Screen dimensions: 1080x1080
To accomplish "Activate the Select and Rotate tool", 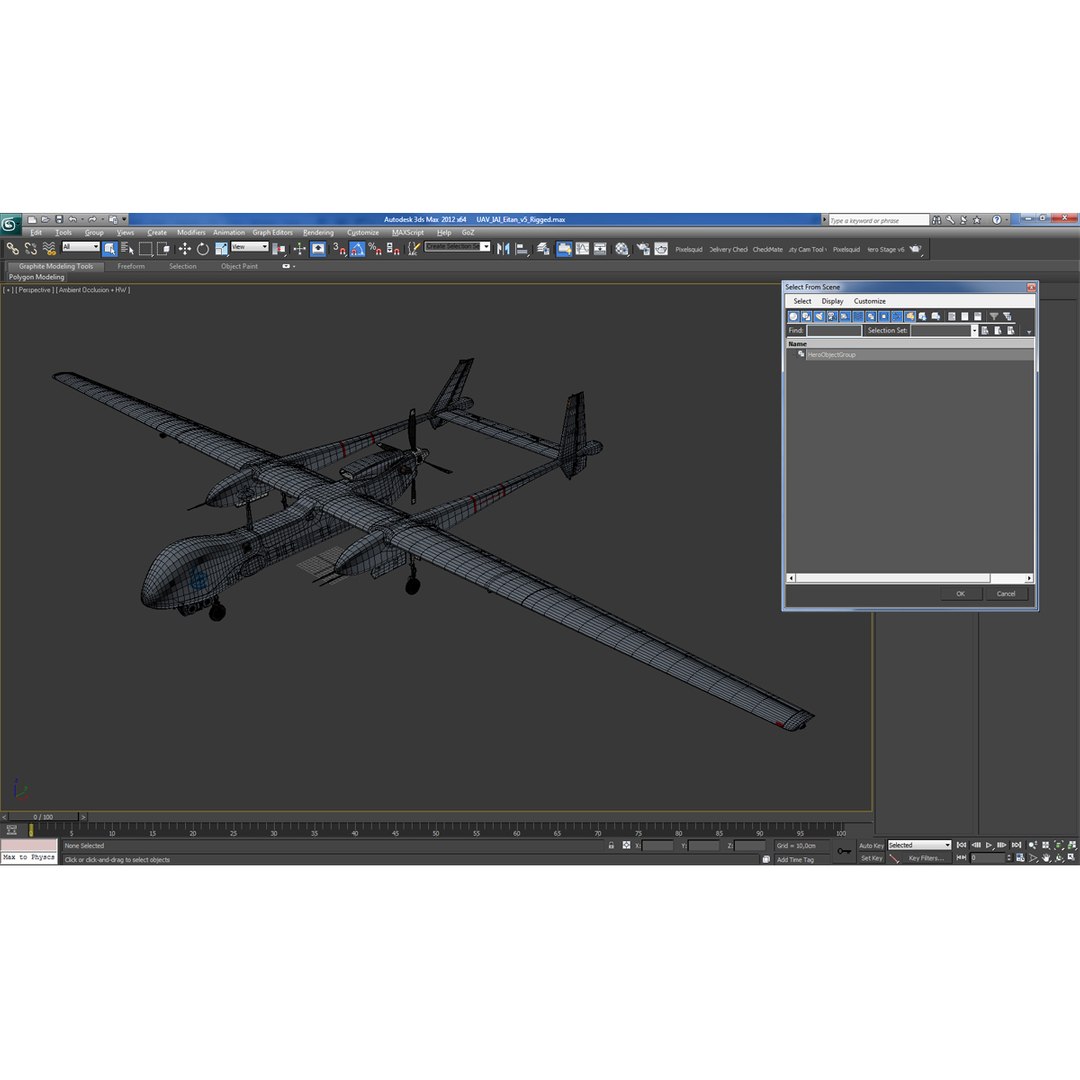I will 202,249.
